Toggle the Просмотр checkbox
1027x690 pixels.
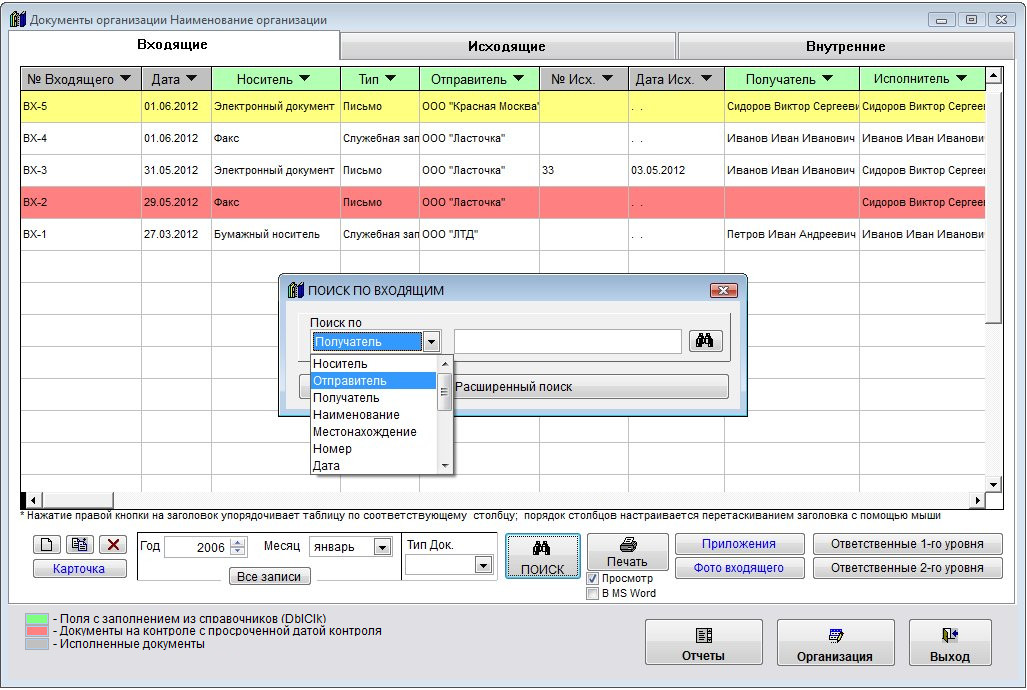point(593,578)
